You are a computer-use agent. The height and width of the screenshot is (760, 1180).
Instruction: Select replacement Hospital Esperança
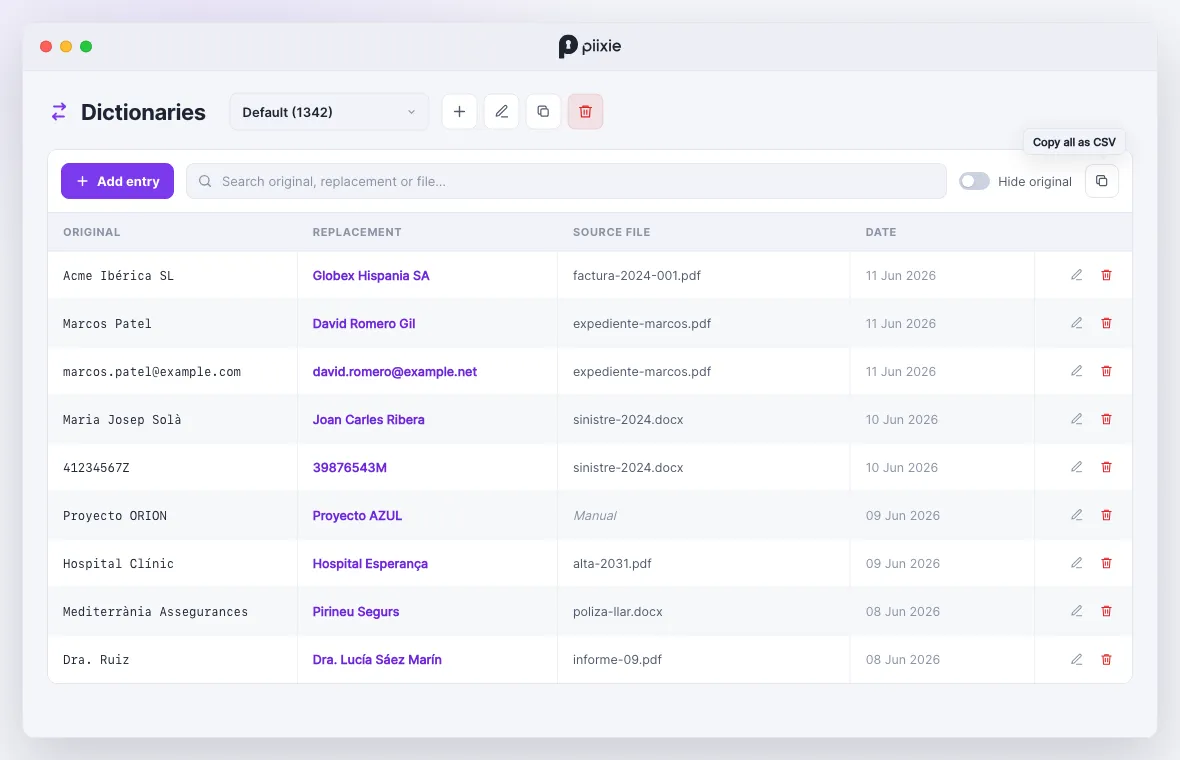[370, 564]
